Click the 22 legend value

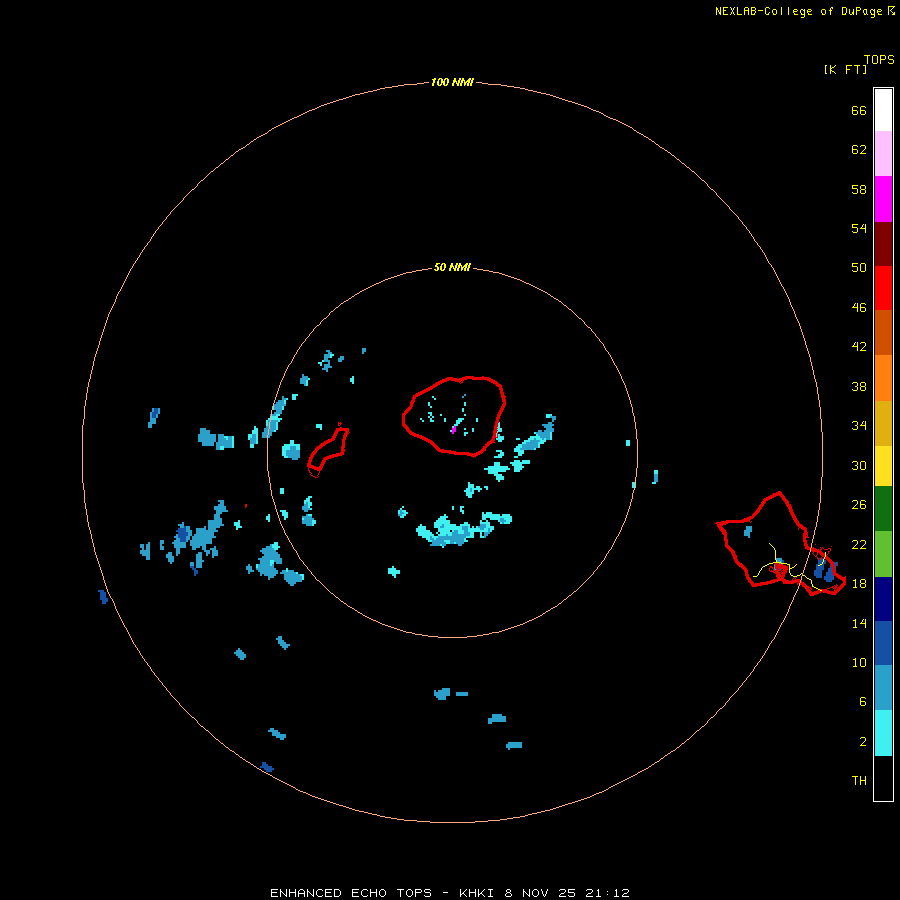(859, 544)
